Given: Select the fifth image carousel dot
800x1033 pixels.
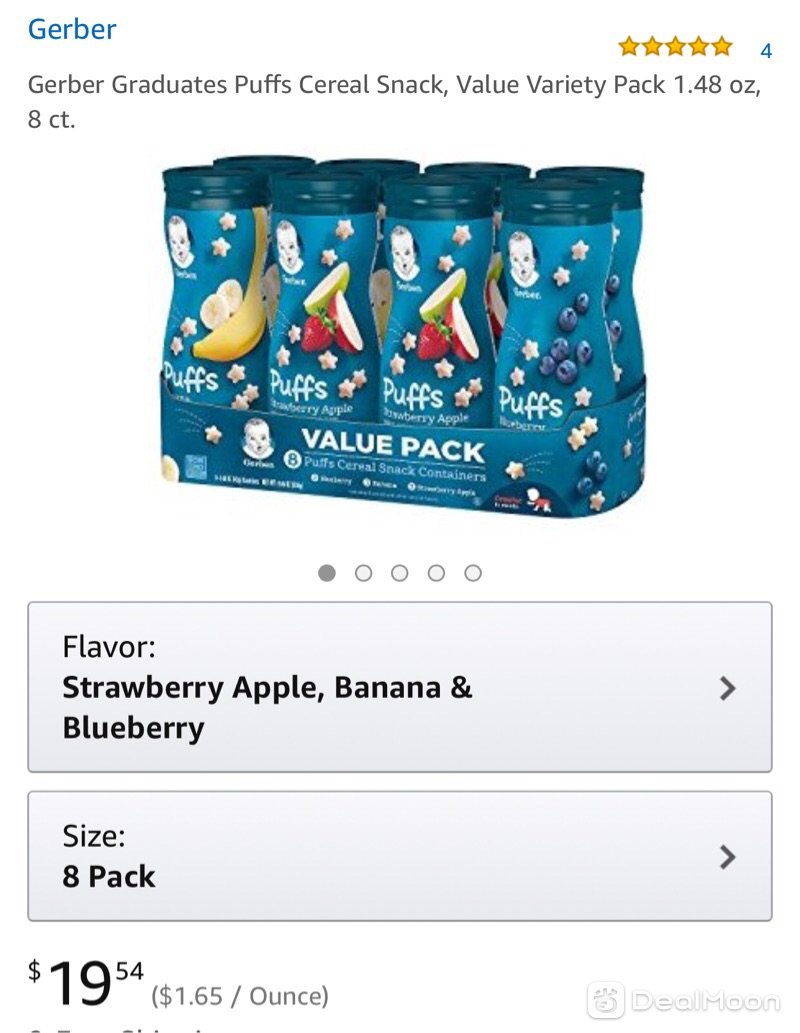Looking at the screenshot, I should pos(472,573).
